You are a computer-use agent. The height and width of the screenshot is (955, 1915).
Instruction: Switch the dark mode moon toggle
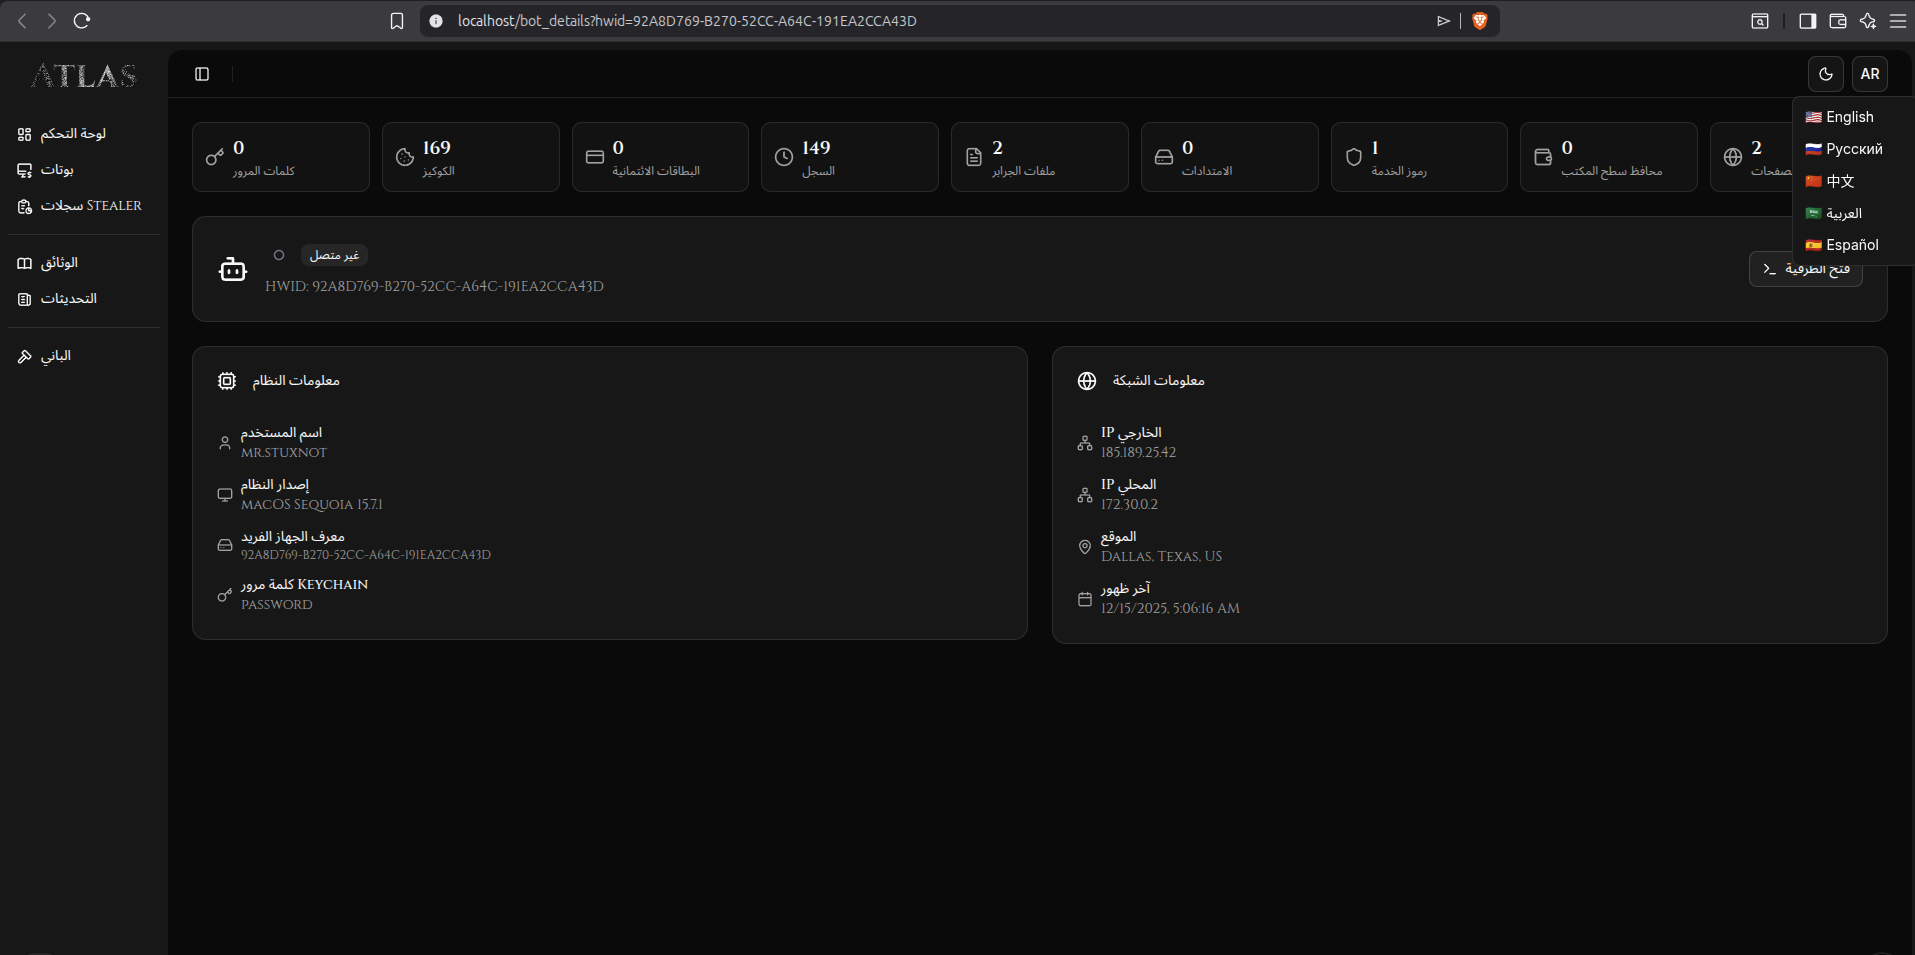point(1825,74)
